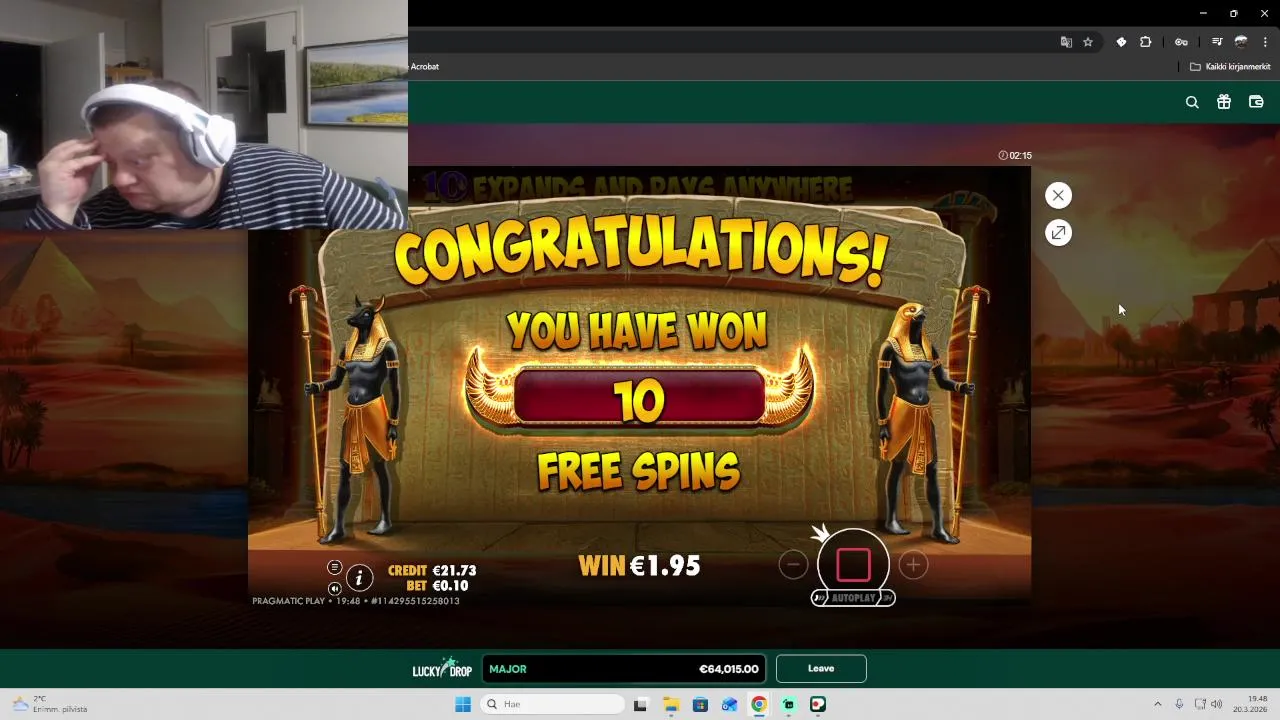
Task: Click the 10 free spins banner
Action: [639, 400]
